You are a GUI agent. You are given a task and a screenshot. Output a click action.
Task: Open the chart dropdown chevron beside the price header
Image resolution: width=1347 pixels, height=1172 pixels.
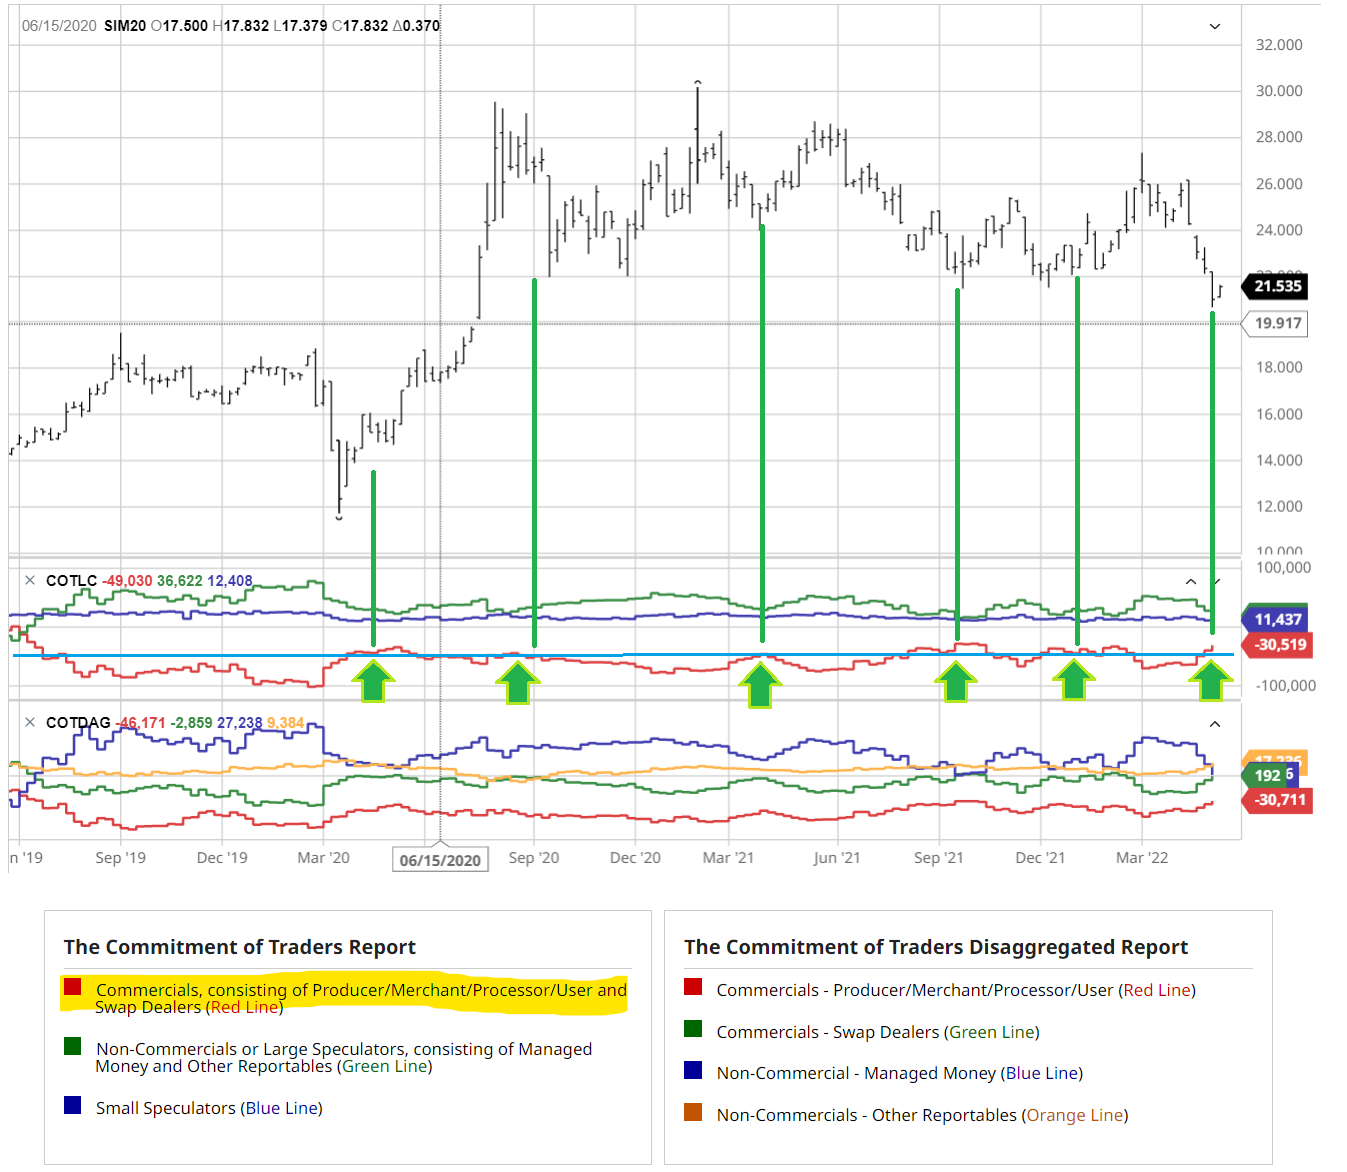pyautogui.click(x=1215, y=26)
